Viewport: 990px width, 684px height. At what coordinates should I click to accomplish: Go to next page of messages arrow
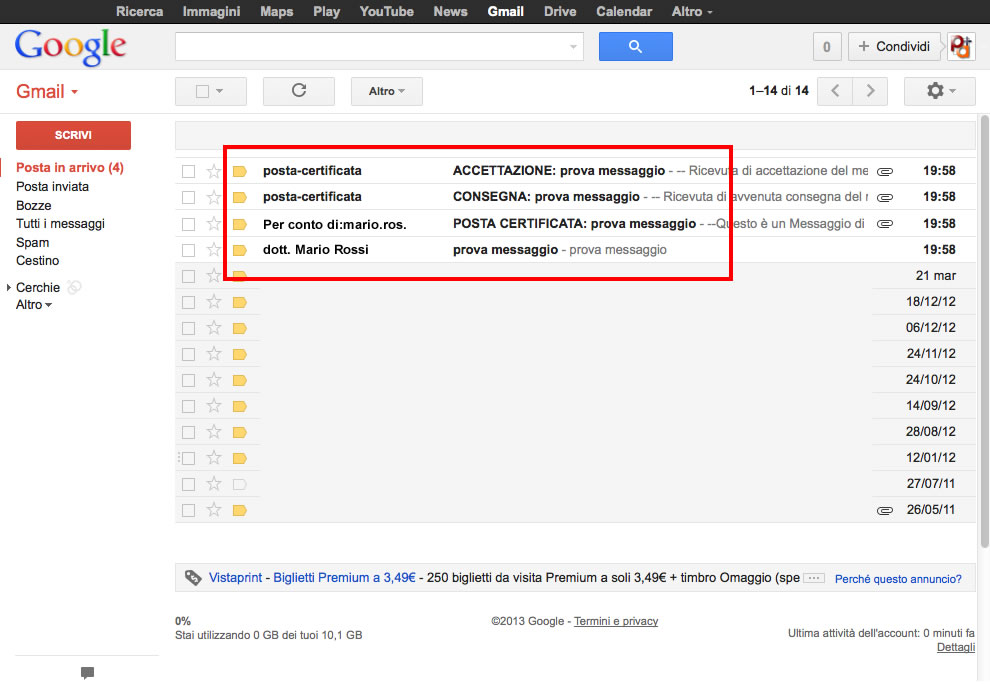tap(870, 91)
